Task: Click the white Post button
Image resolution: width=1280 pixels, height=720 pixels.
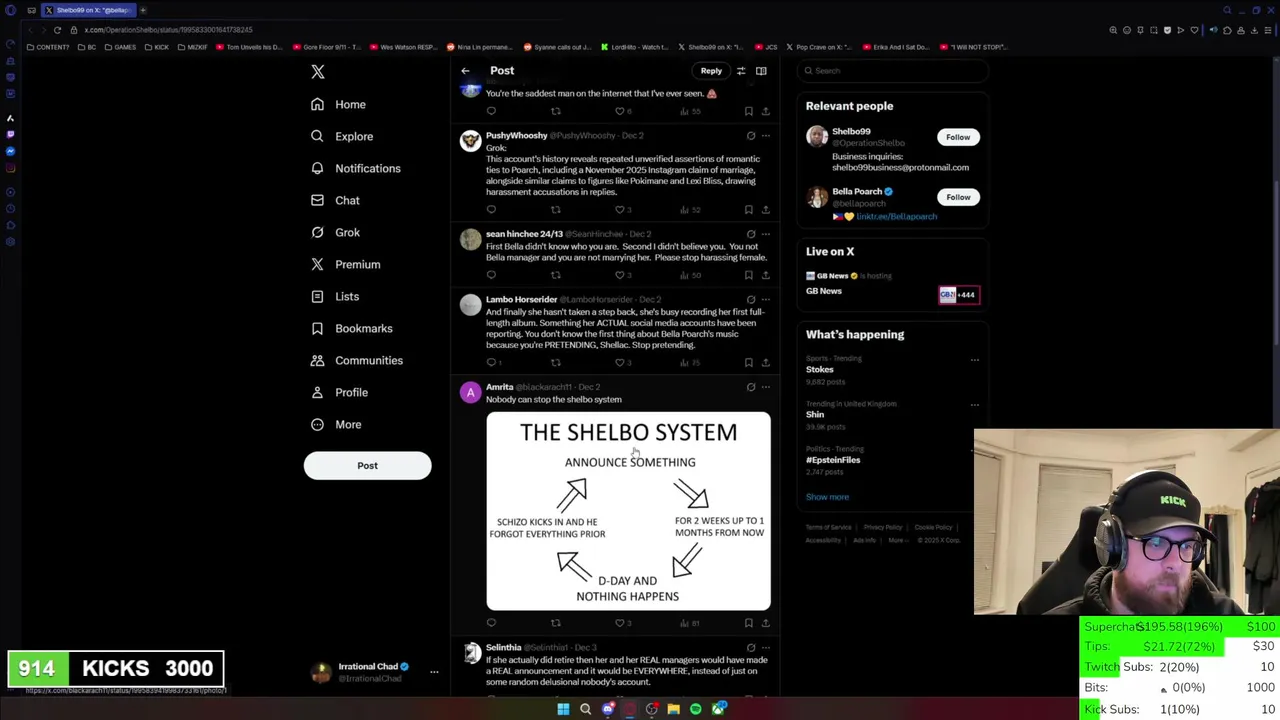Action: [367, 465]
